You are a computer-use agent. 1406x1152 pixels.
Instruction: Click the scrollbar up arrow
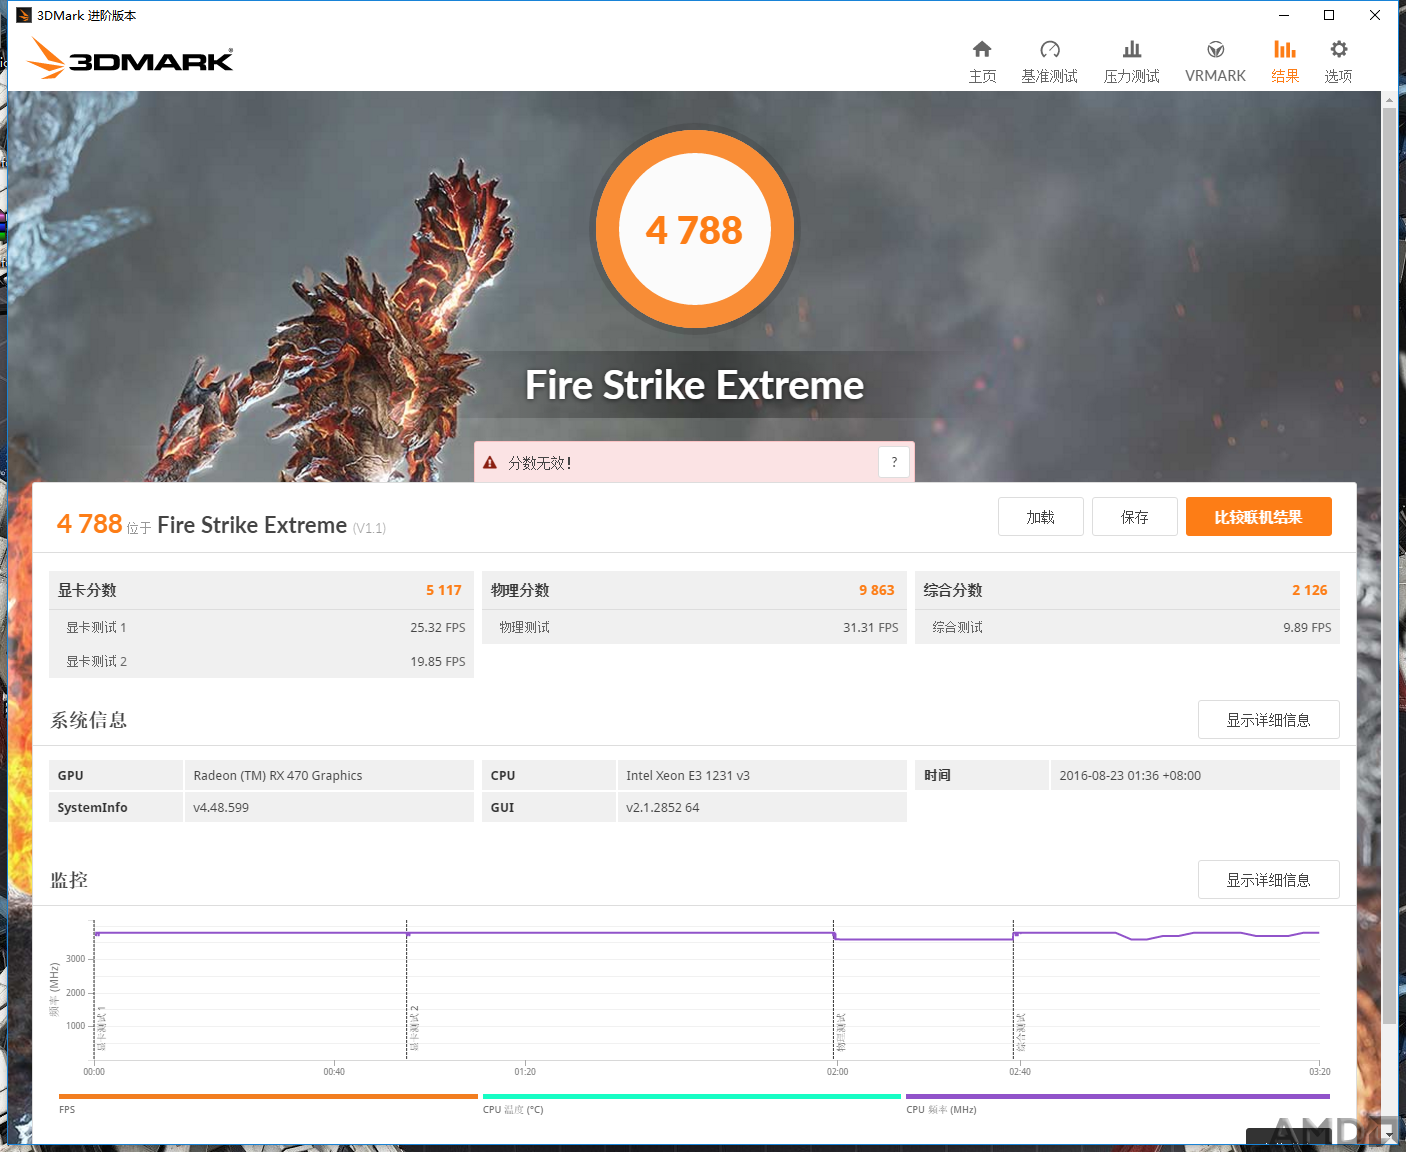[1389, 100]
